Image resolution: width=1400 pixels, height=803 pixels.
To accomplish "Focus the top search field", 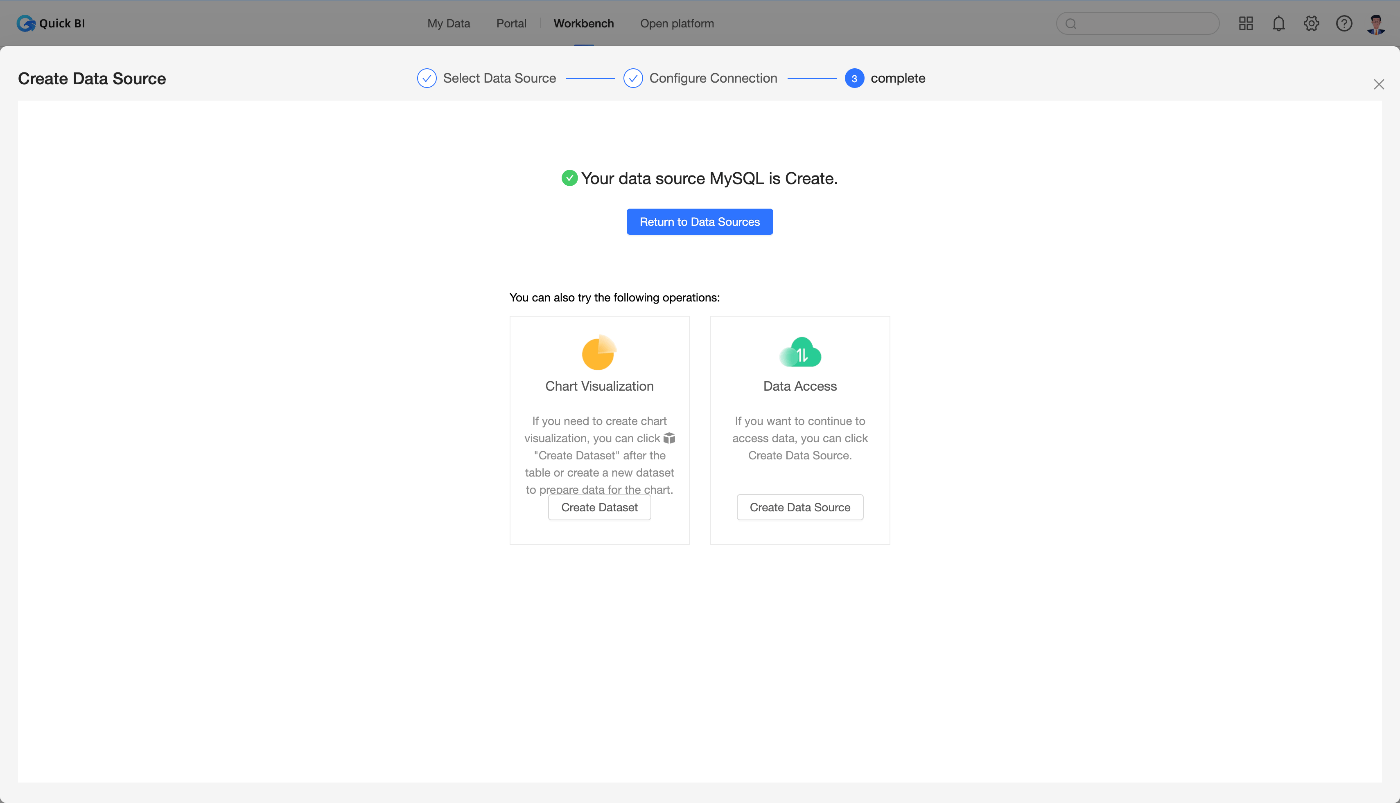I will pos(1138,24).
